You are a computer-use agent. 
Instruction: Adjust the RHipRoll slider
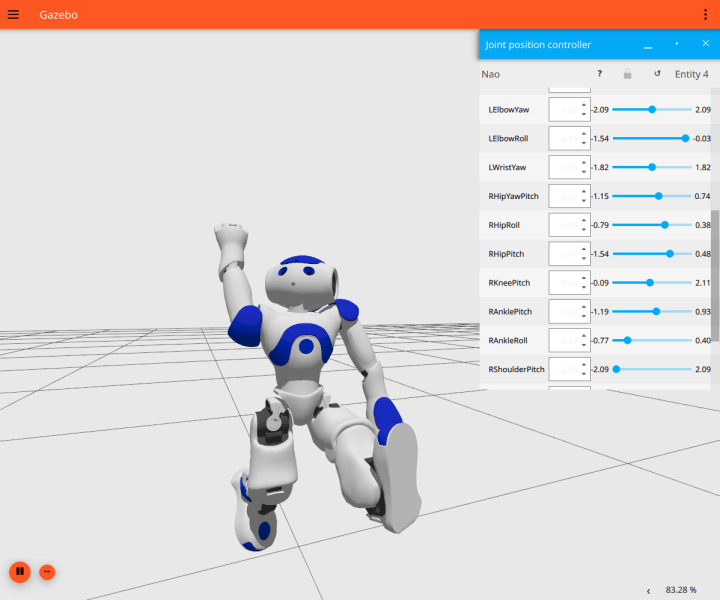coord(652,225)
